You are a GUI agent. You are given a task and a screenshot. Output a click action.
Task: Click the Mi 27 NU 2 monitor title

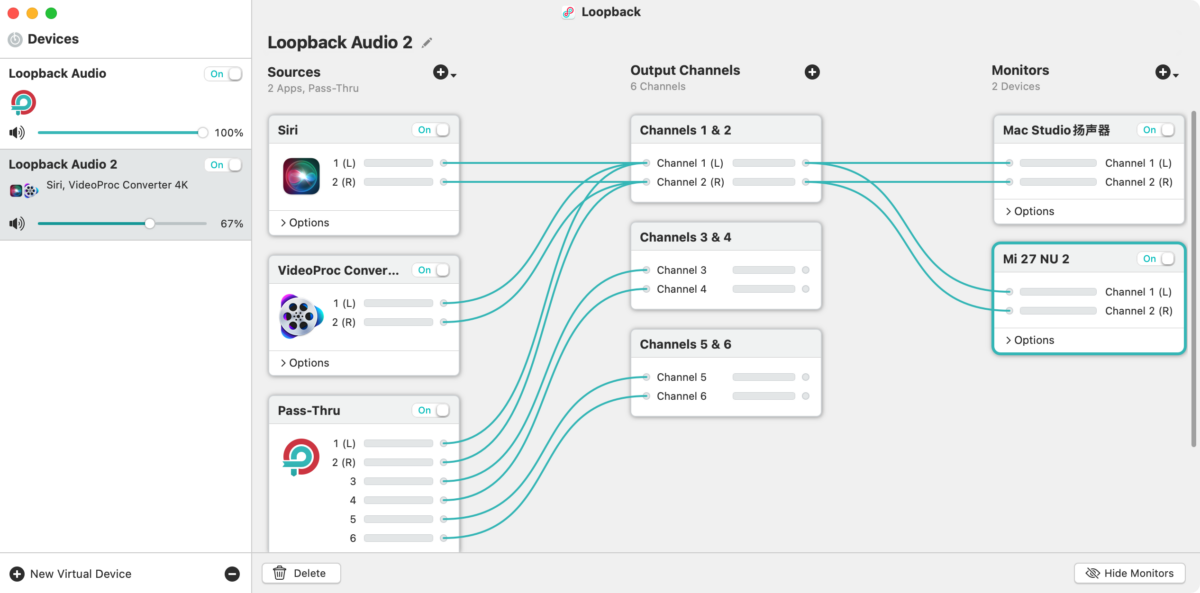1036,259
